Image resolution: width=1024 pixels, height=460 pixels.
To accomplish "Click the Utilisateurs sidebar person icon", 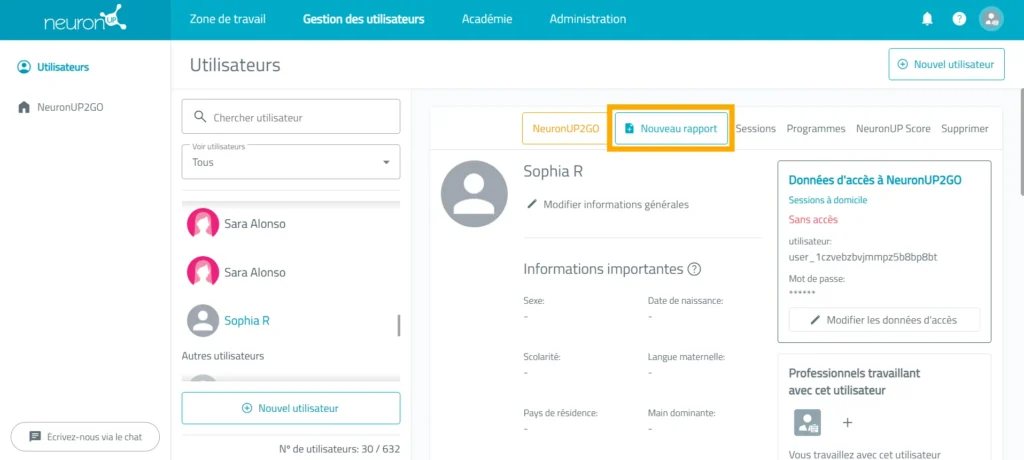I will (x=24, y=67).
